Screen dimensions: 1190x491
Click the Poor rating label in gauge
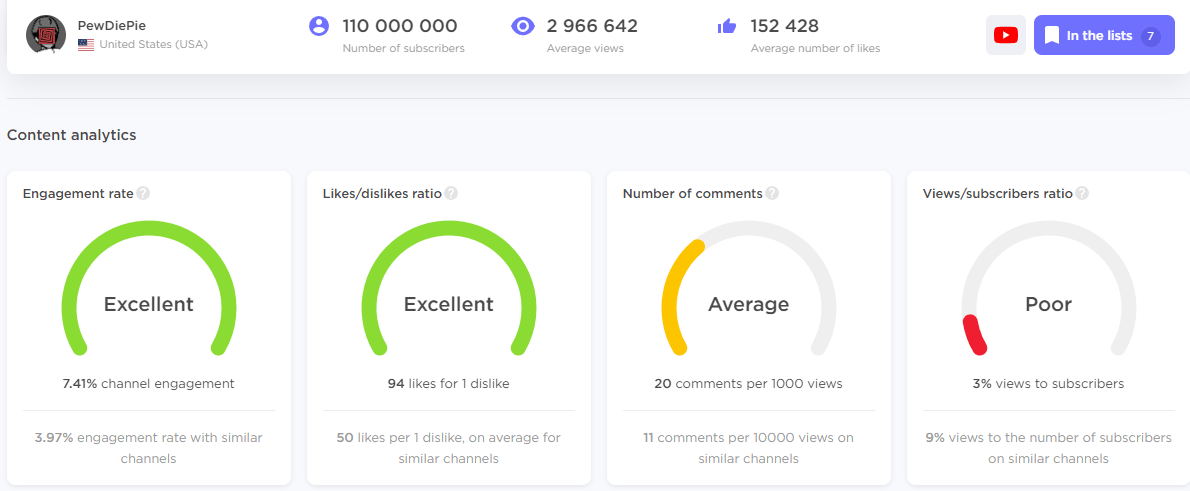pos(1048,304)
